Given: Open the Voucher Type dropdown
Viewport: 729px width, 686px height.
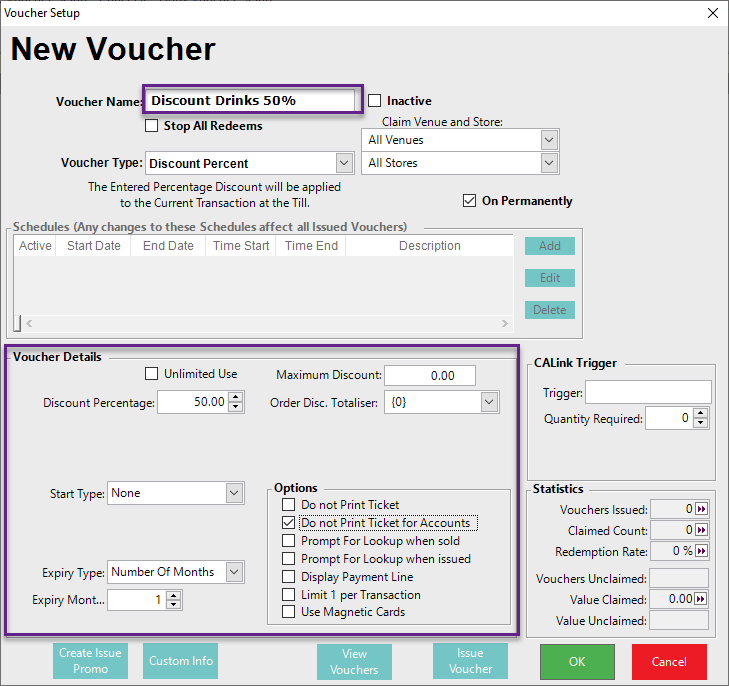Looking at the screenshot, I should click(344, 163).
